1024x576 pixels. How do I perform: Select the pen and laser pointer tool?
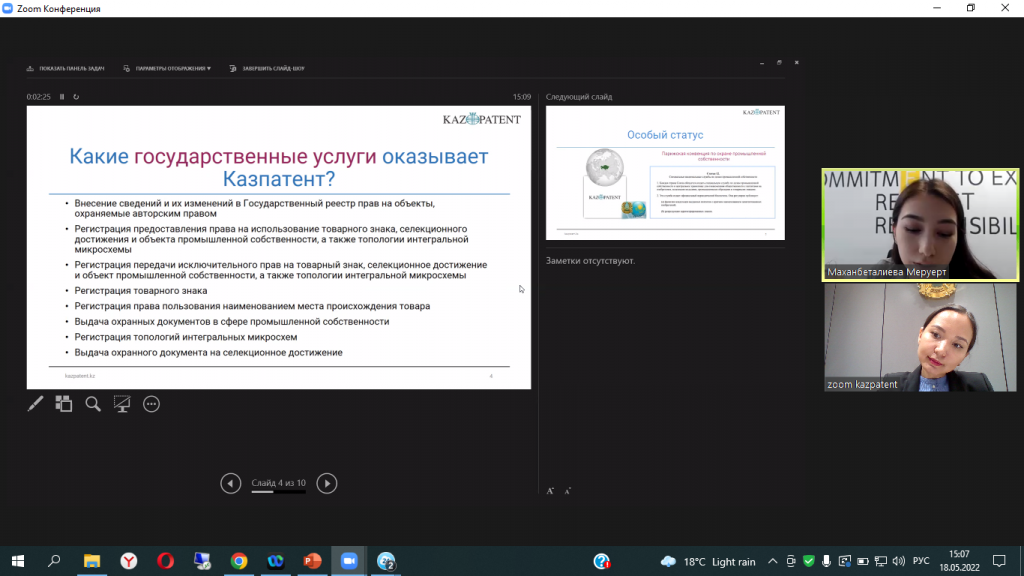(x=35, y=404)
